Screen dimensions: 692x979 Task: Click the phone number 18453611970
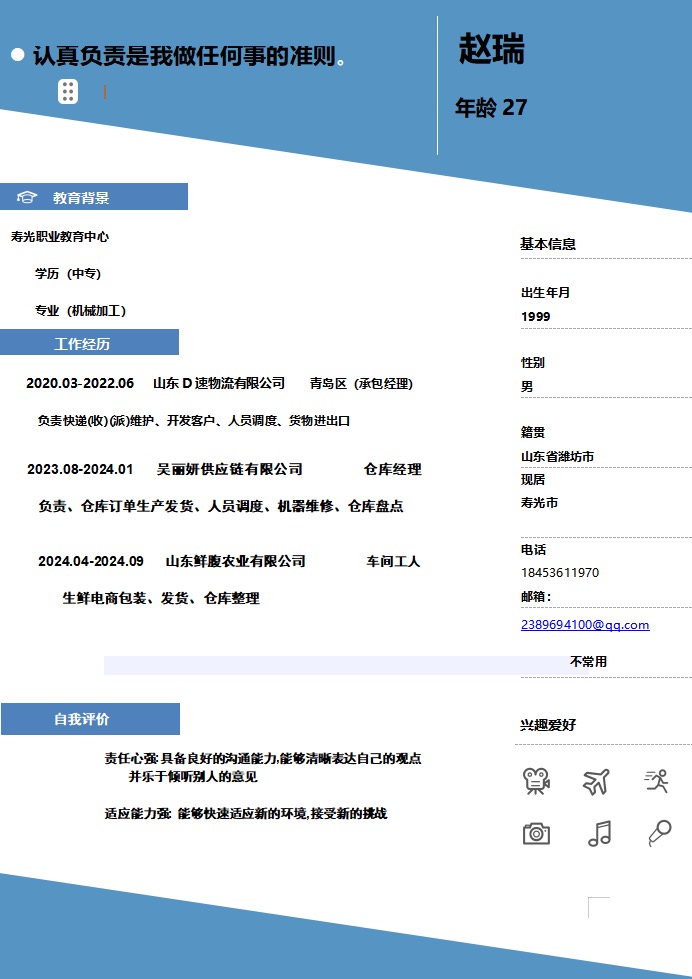click(560, 573)
